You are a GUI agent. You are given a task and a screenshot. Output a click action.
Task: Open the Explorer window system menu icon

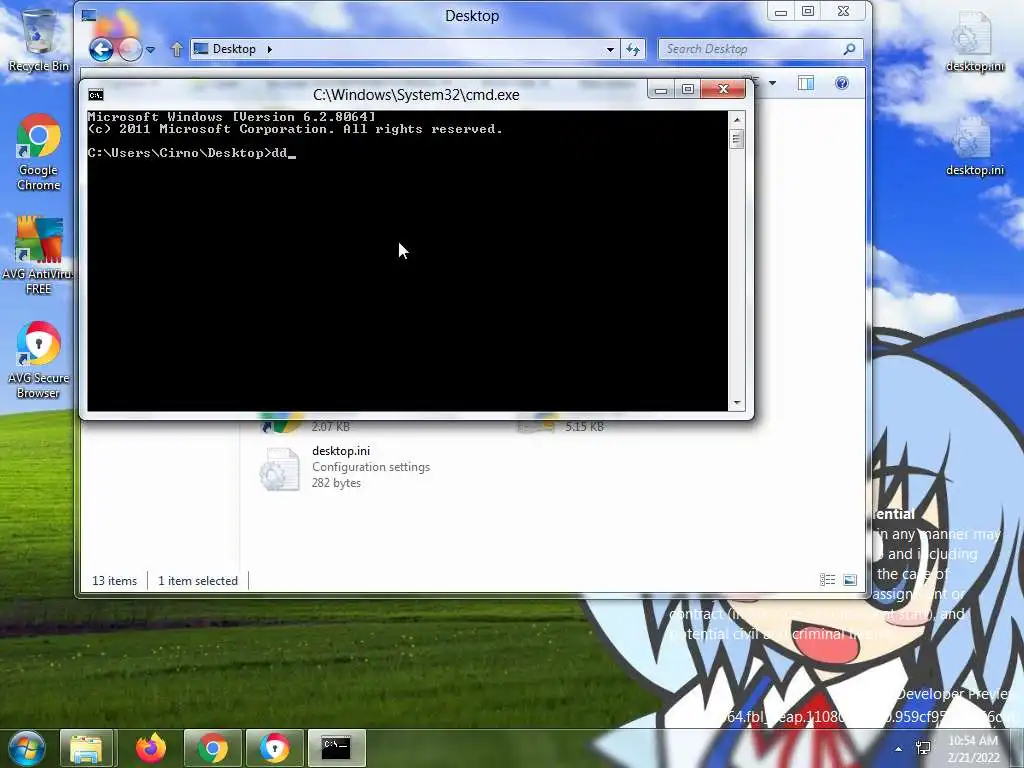tap(89, 16)
